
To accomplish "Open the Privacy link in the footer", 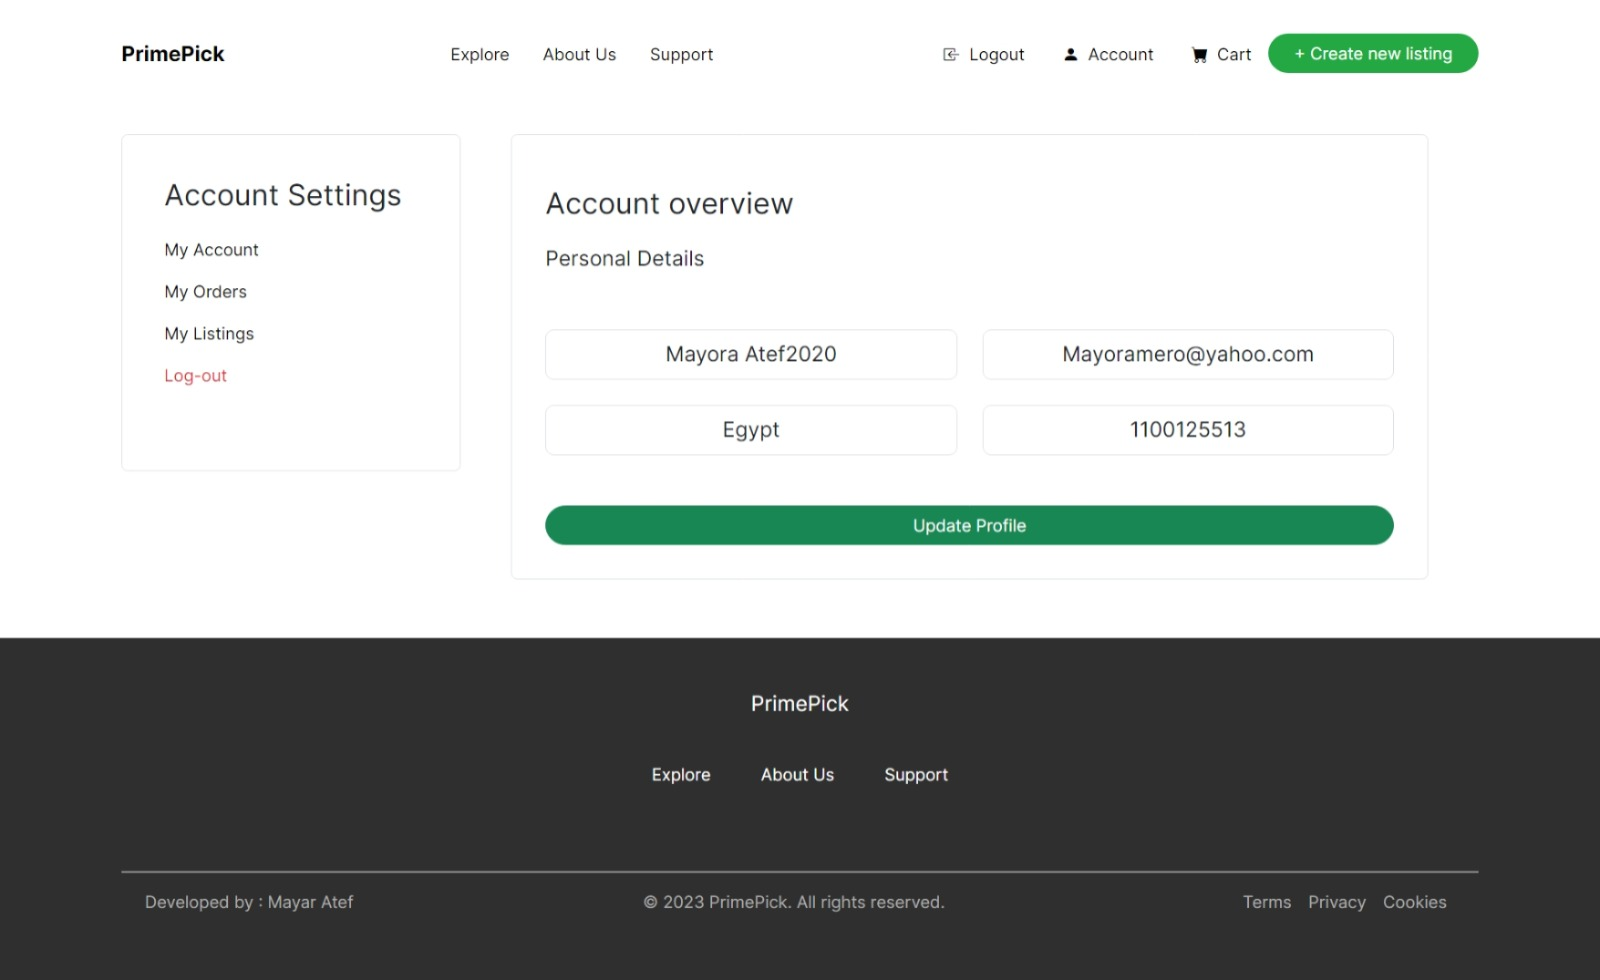I will [1337, 901].
